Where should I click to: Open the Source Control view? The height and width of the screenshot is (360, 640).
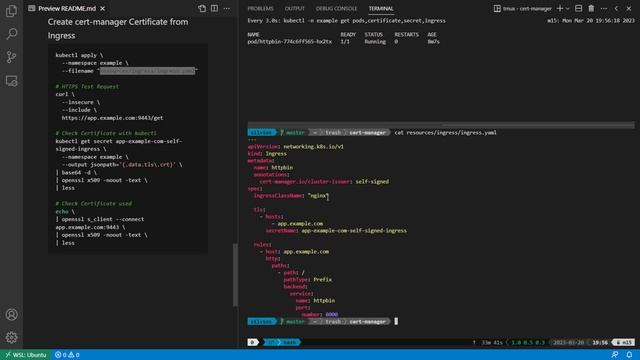pos(11,57)
